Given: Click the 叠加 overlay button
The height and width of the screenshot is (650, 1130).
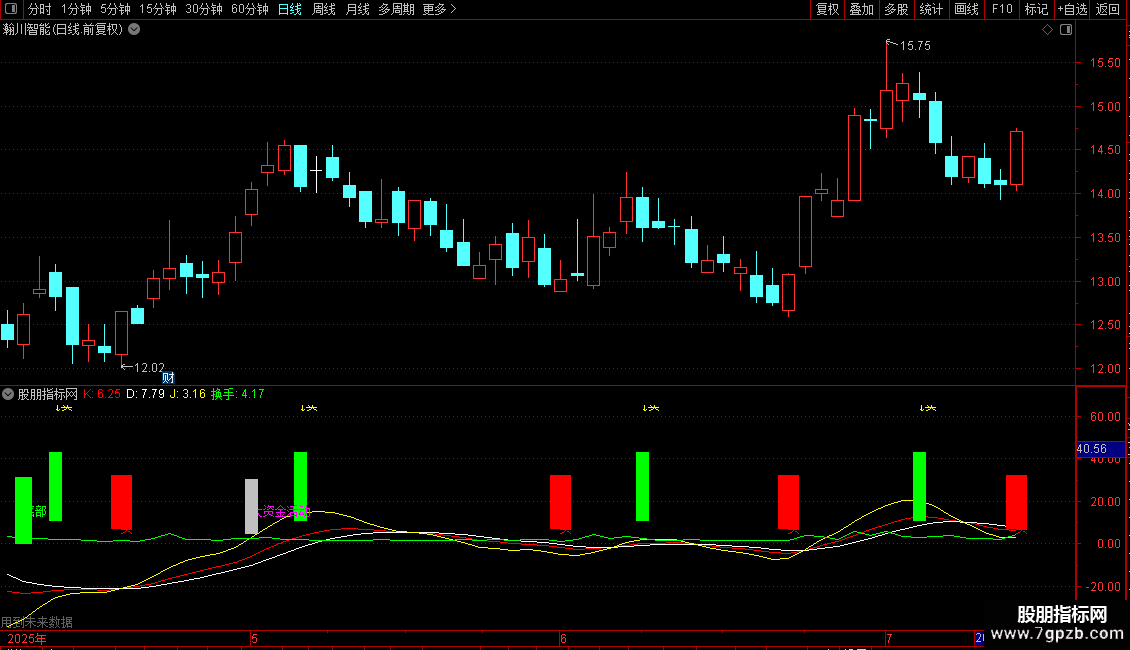Looking at the screenshot, I should pos(862,9).
